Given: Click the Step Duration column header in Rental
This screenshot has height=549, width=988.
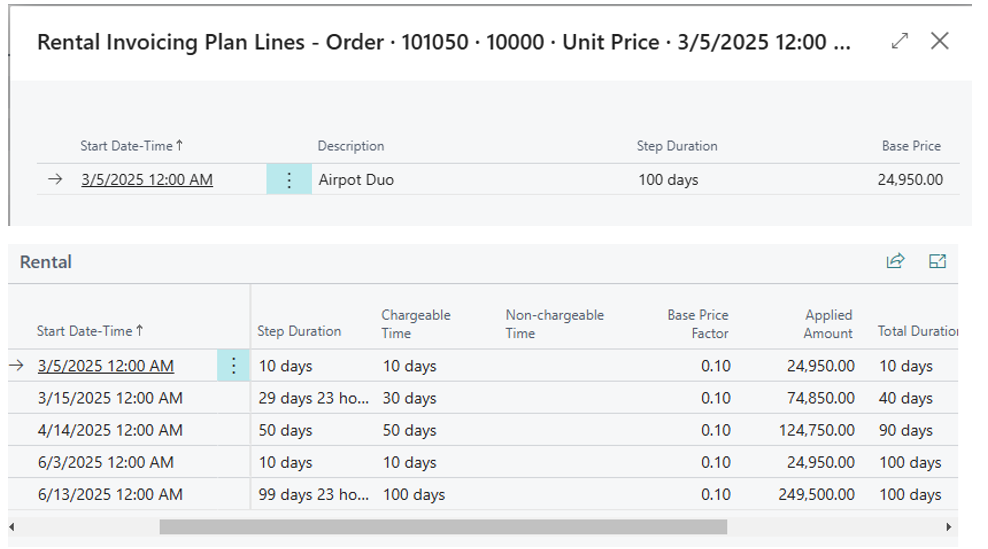Looking at the screenshot, I should (x=299, y=331).
